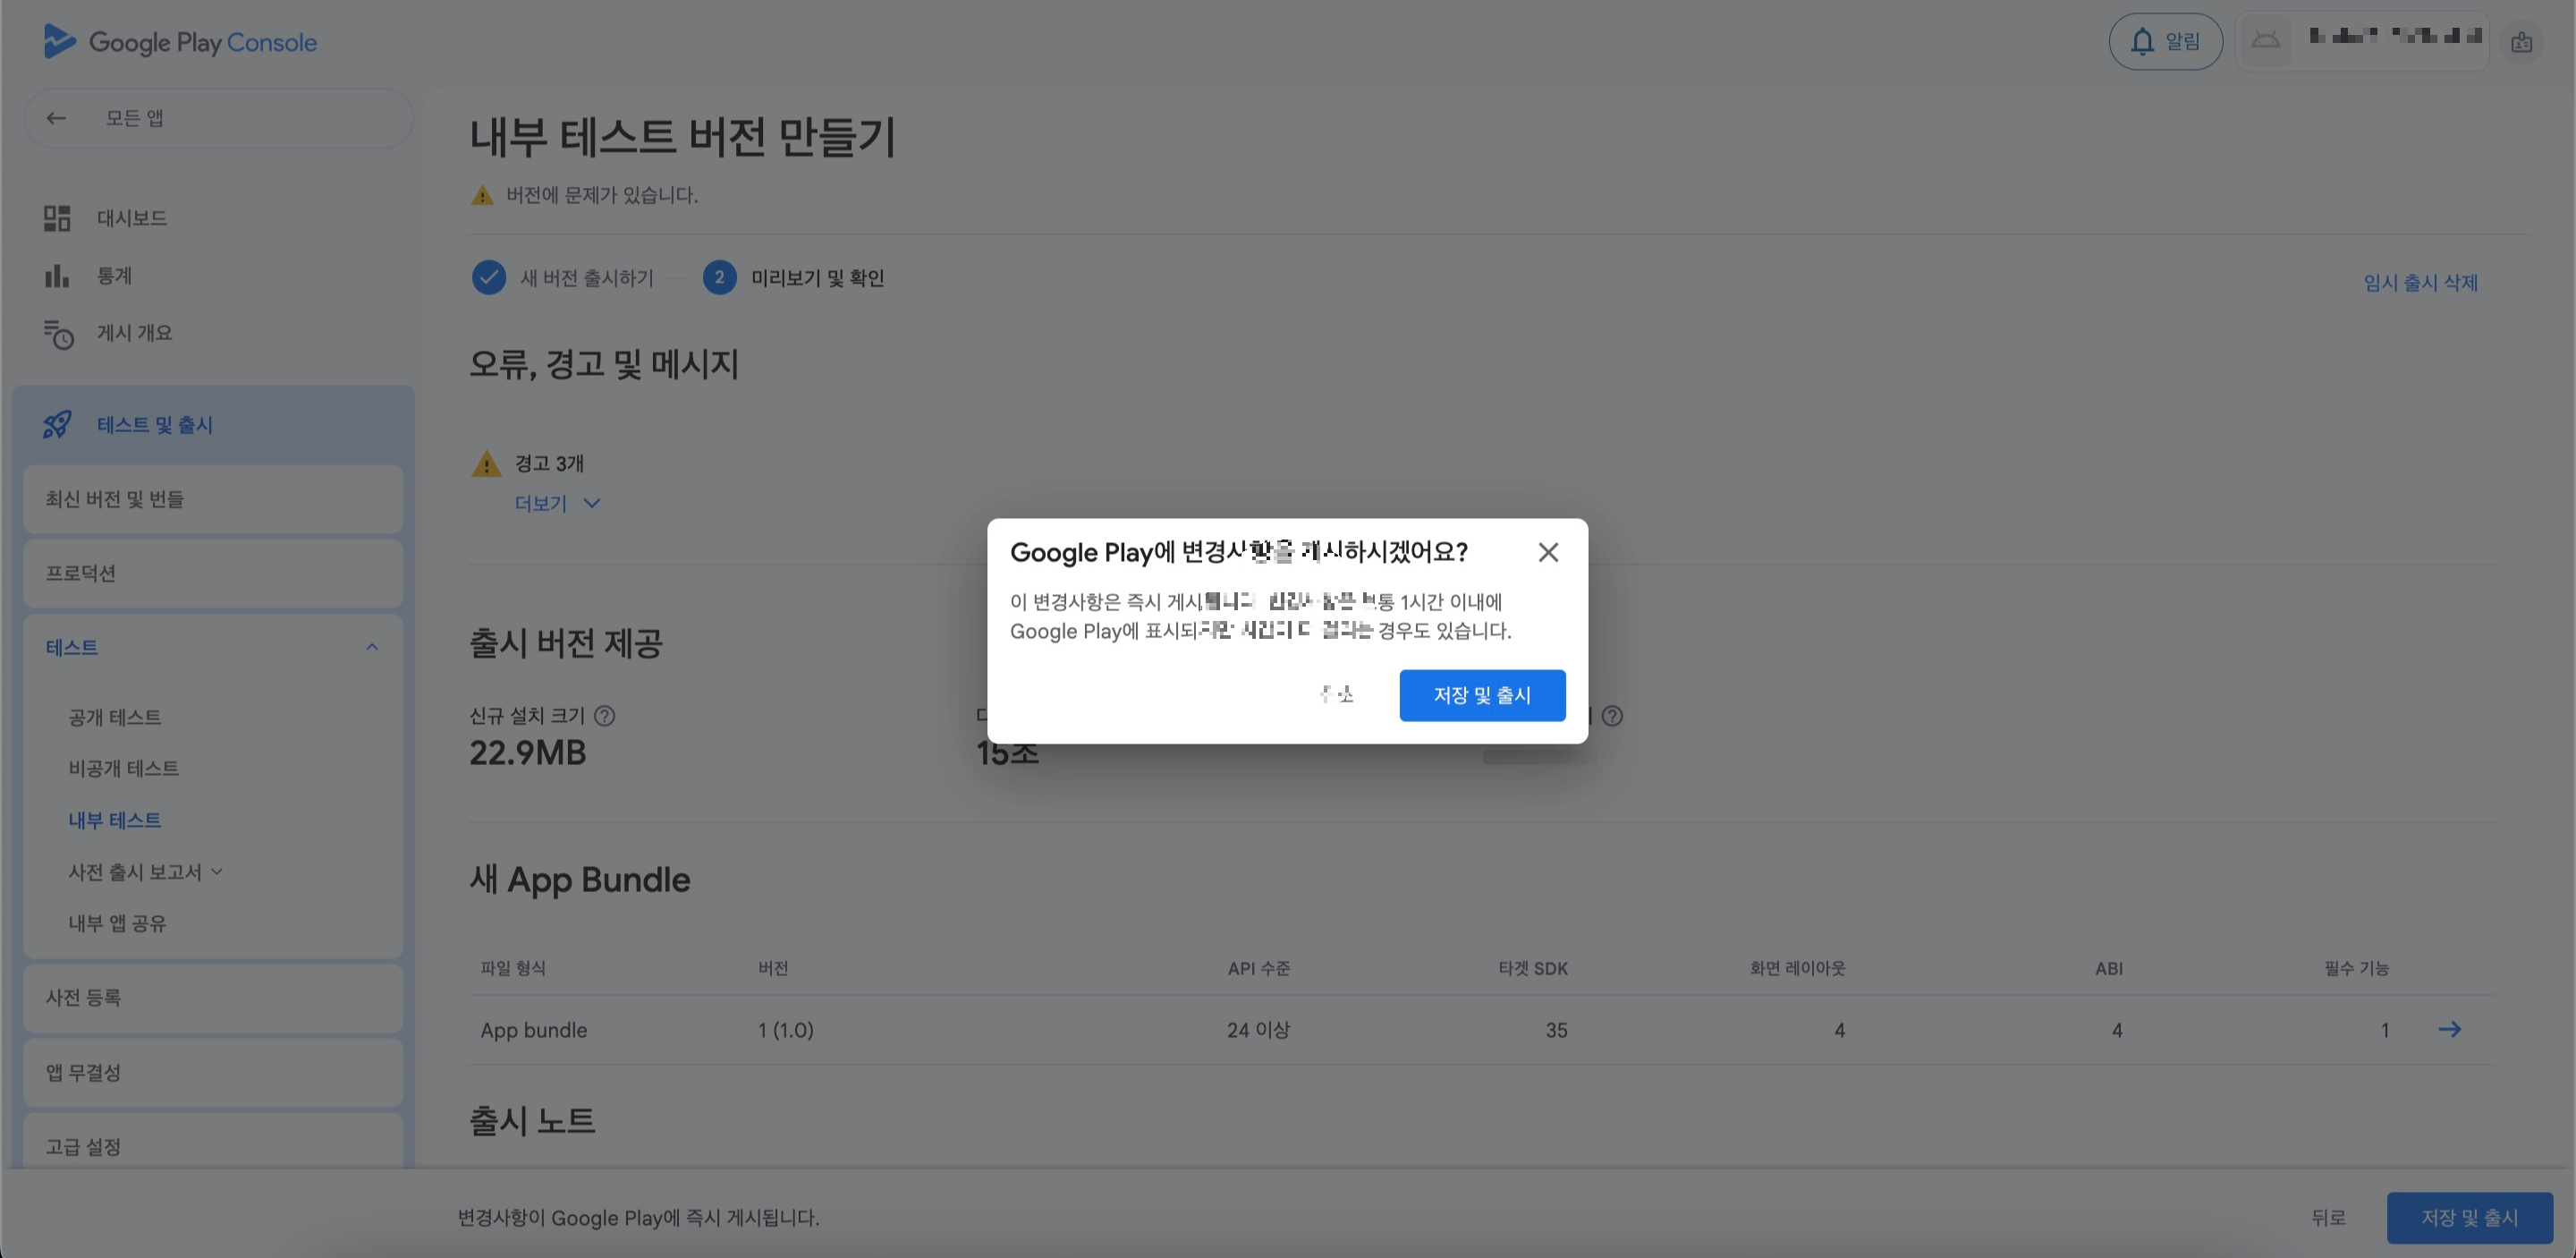This screenshot has height=1258, width=2576.
Task: Expand the 더보기 warnings list
Action: pyautogui.click(x=557, y=503)
